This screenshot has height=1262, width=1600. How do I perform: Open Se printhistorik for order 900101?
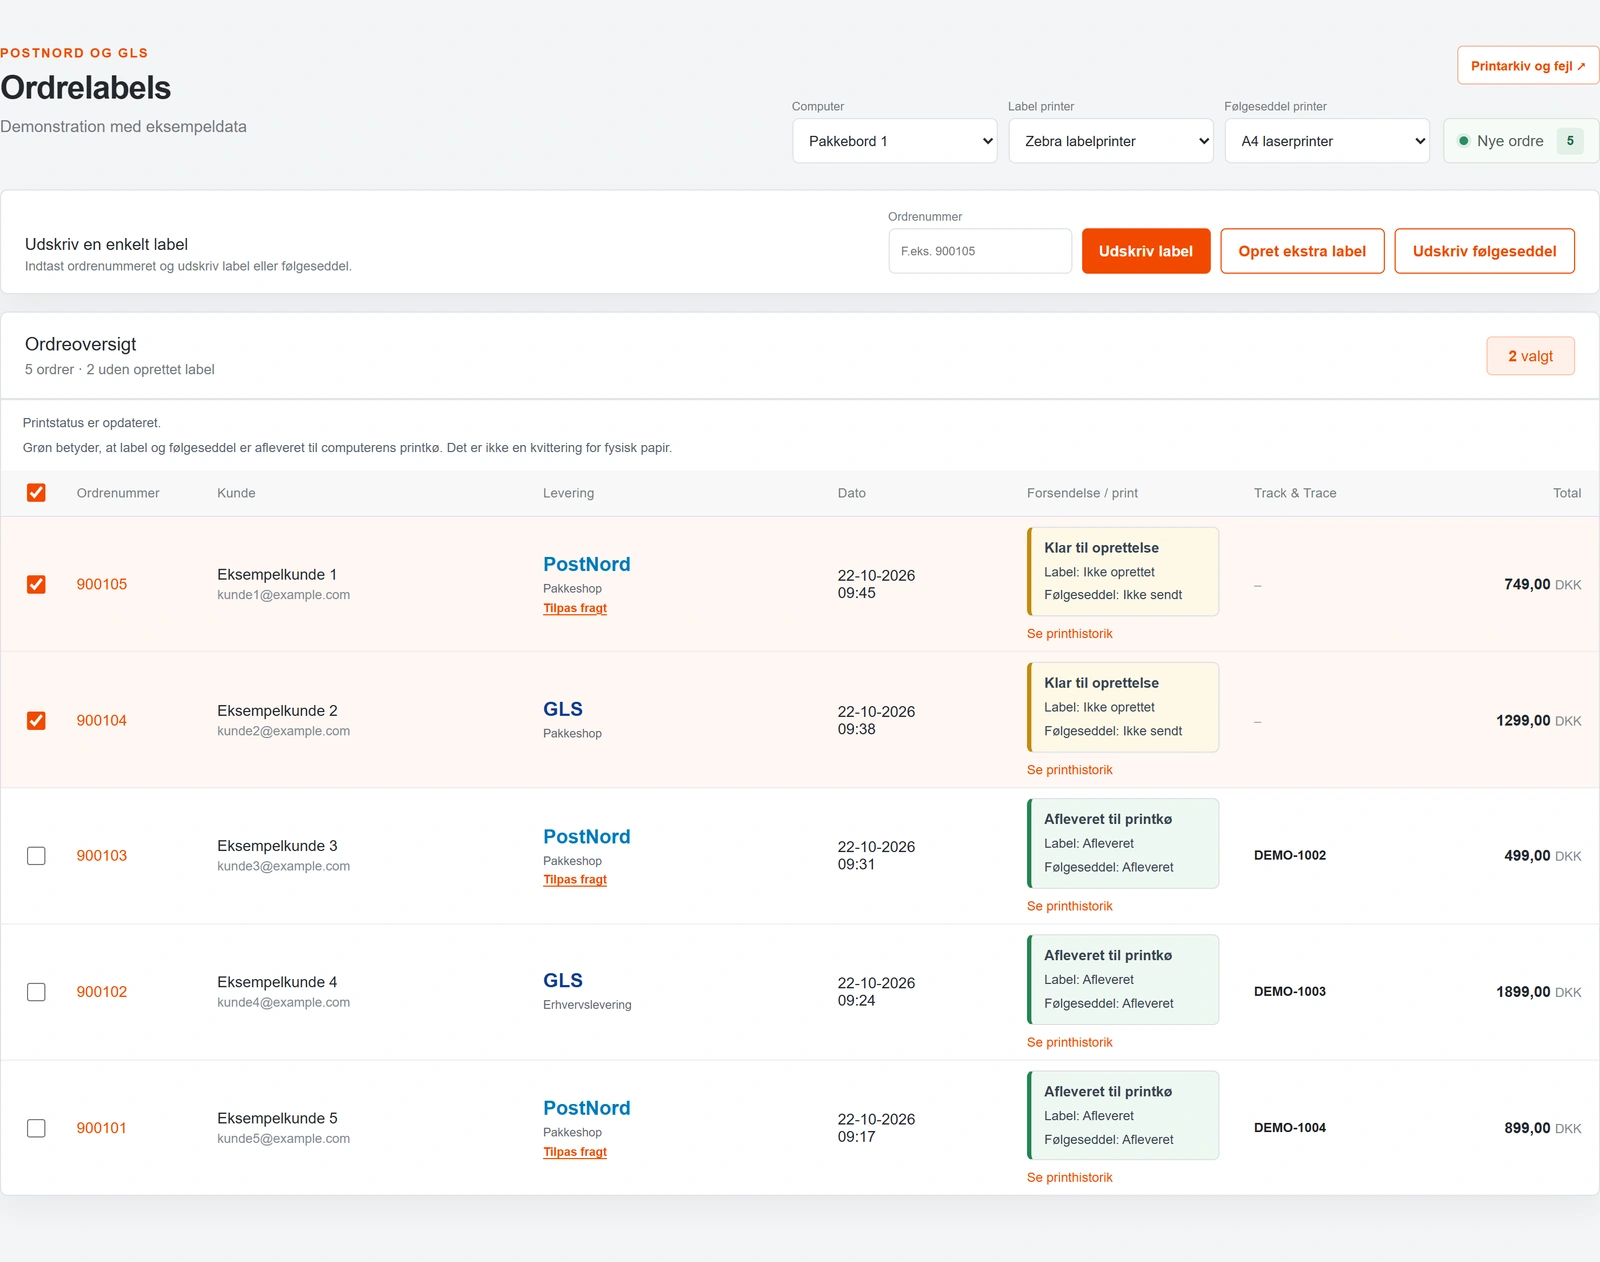pyautogui.click(x=1069, y=1178)
